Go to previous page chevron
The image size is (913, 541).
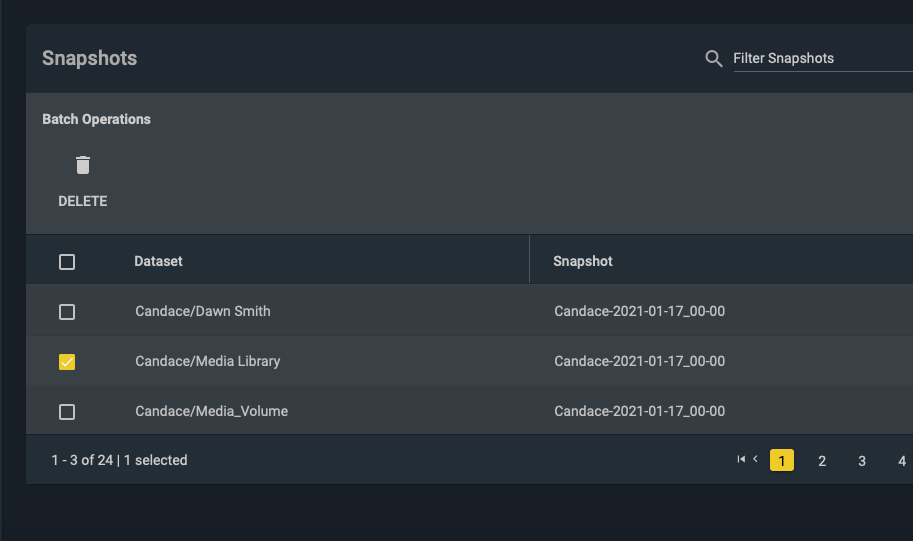(x=755, y=459)
